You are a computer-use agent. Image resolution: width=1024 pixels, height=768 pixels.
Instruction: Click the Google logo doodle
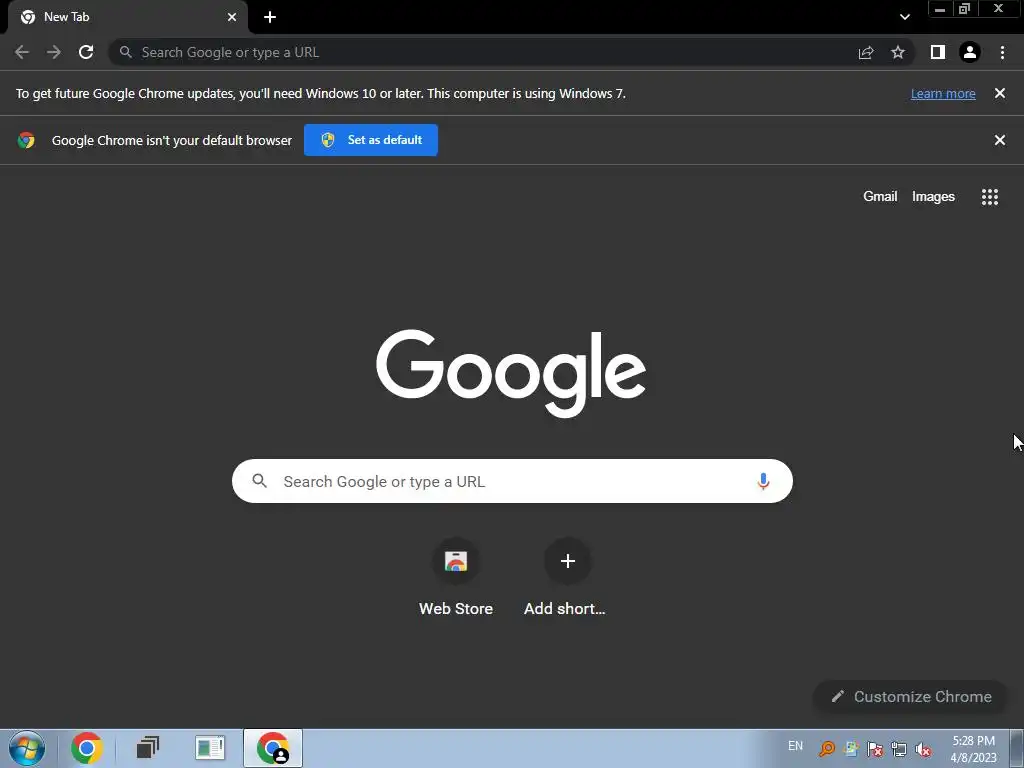tap(511, 373)
